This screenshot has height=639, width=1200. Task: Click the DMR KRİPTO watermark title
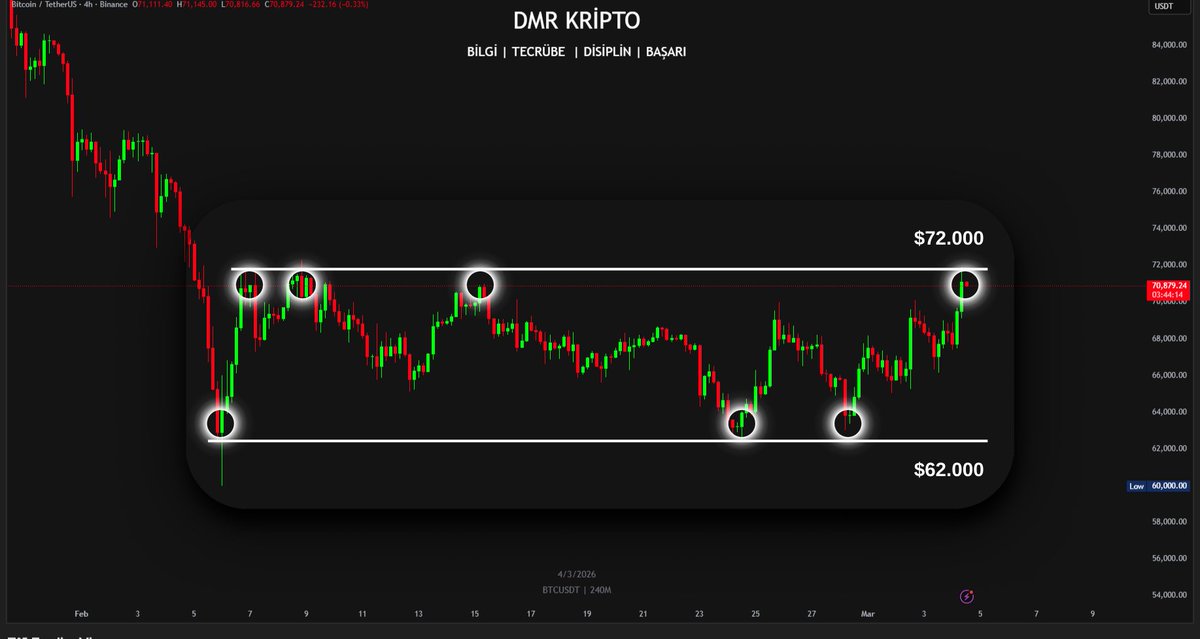[x=577, y=19]
